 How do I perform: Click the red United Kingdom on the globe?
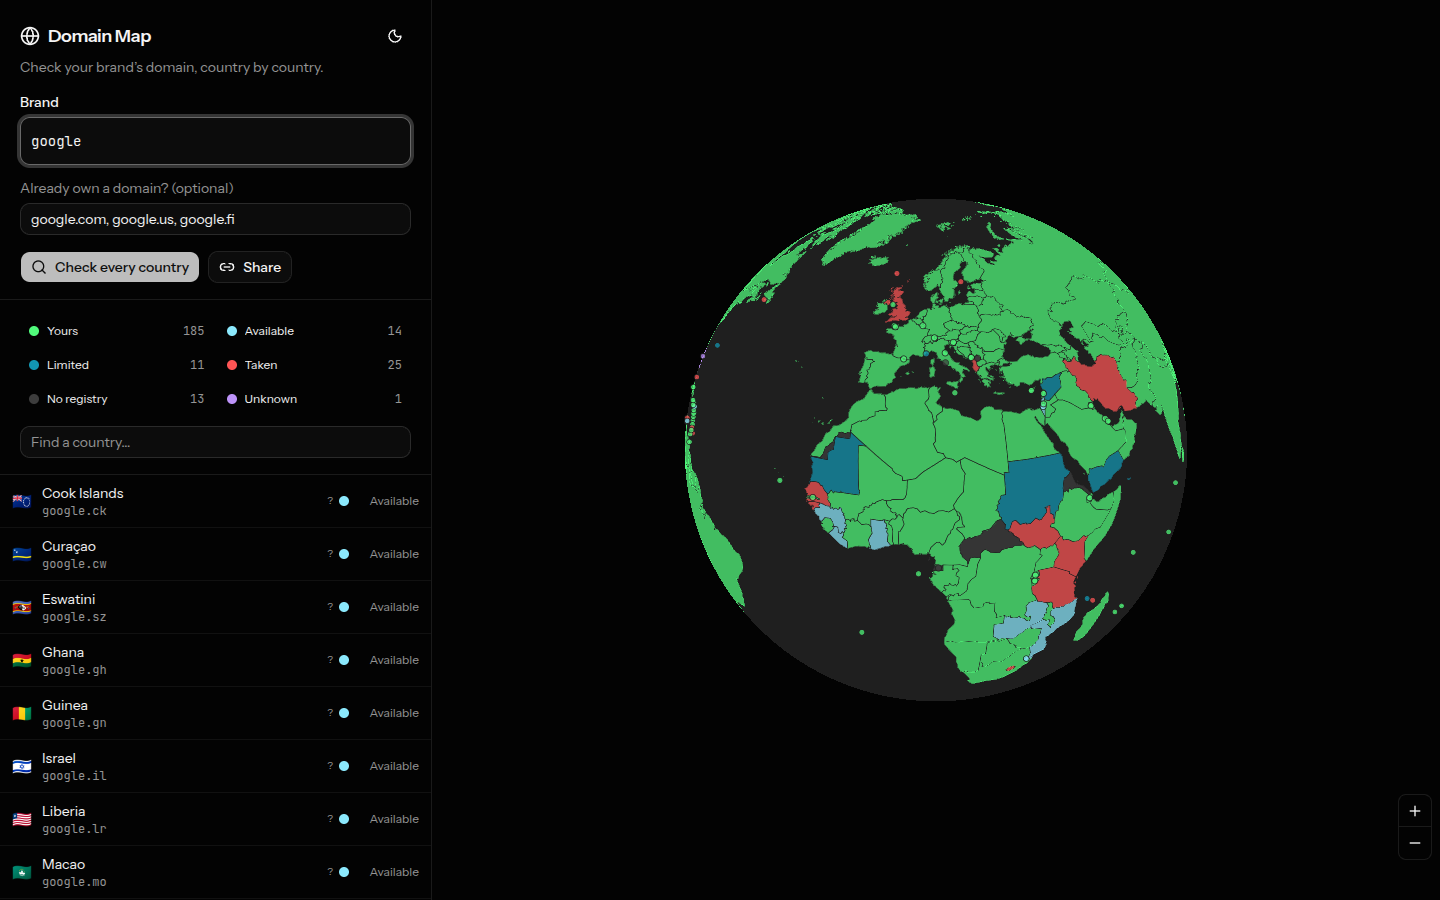899,307
